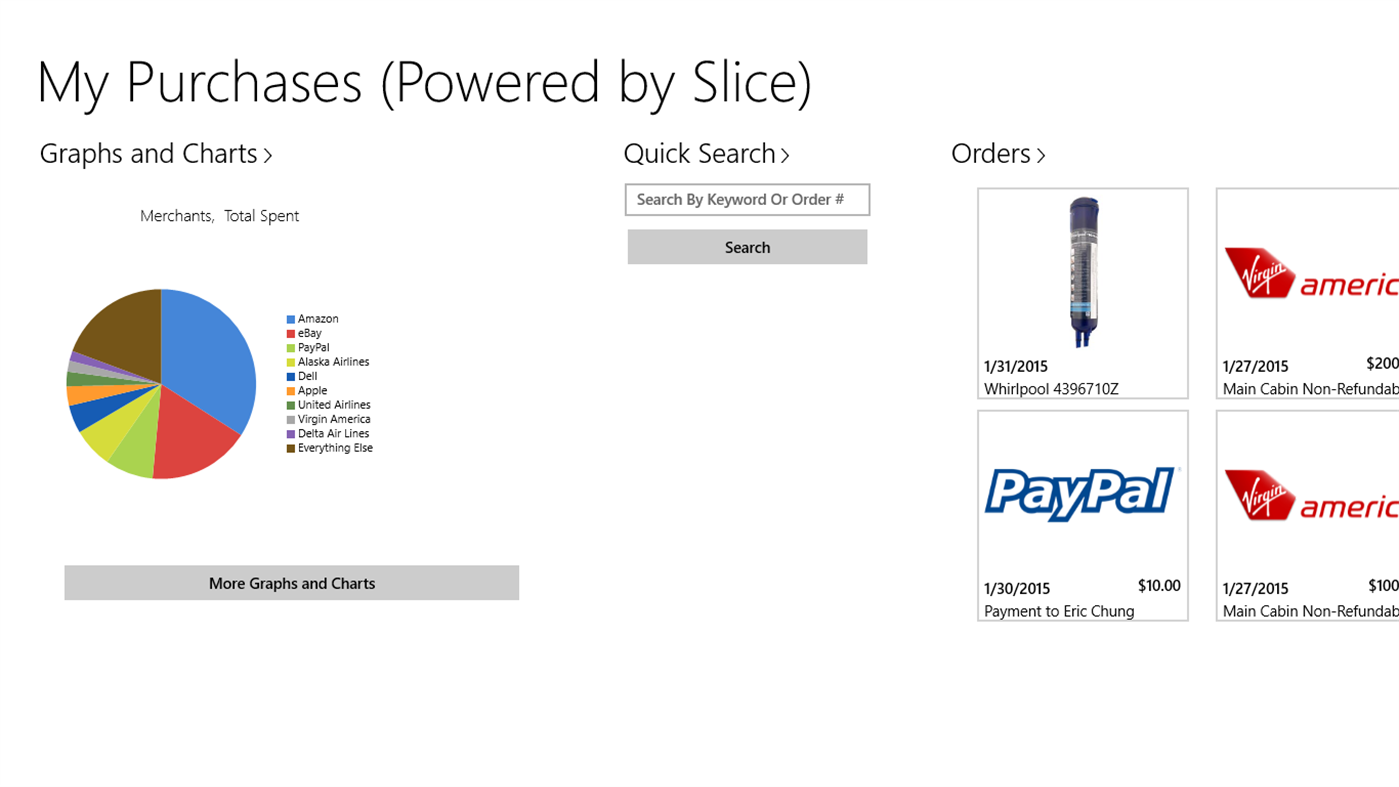Click the More Graphs and Charts button
This screenshot has height=787, width=1399.
[291, 582]
